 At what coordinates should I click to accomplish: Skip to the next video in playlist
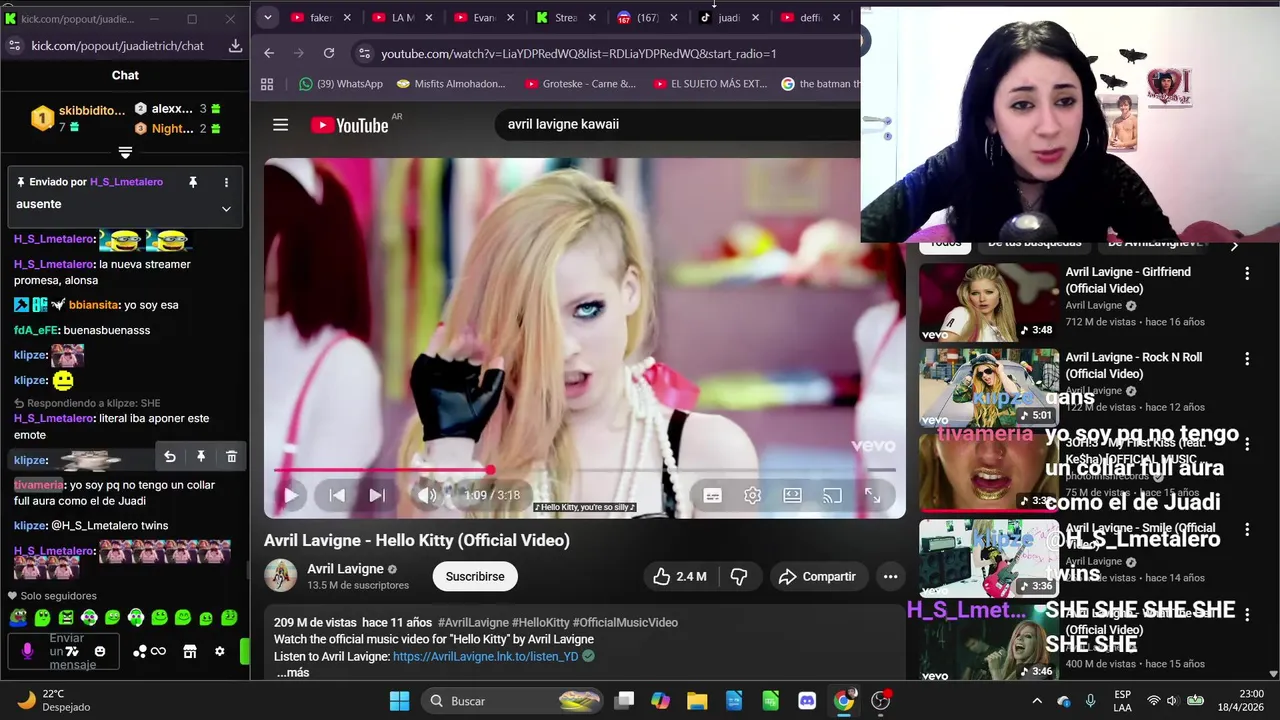[377, 495]
